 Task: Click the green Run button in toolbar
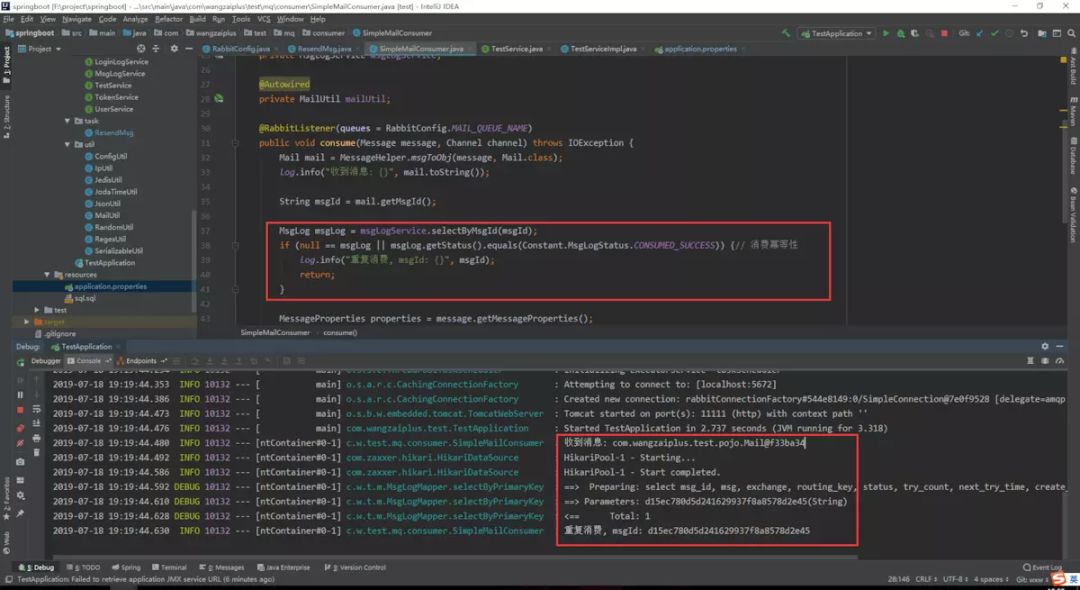coord(885,33)
